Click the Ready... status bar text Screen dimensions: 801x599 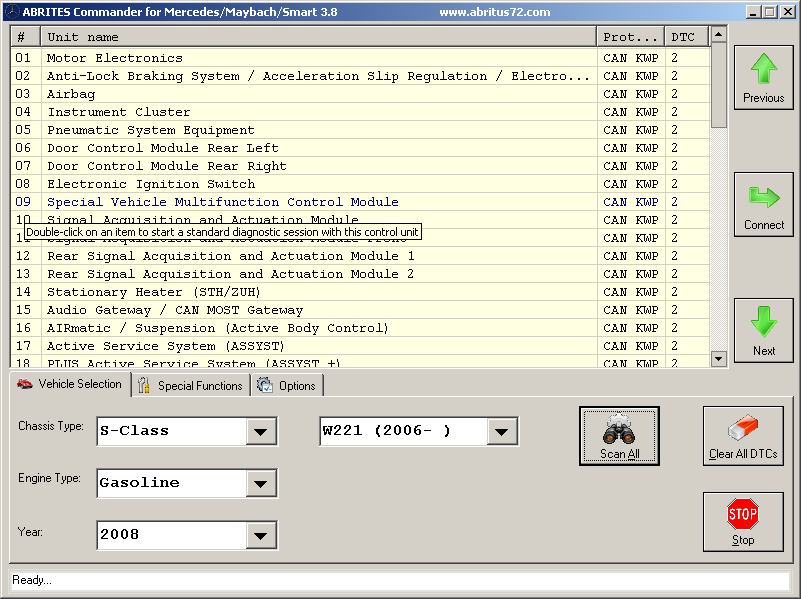(32, 580)
